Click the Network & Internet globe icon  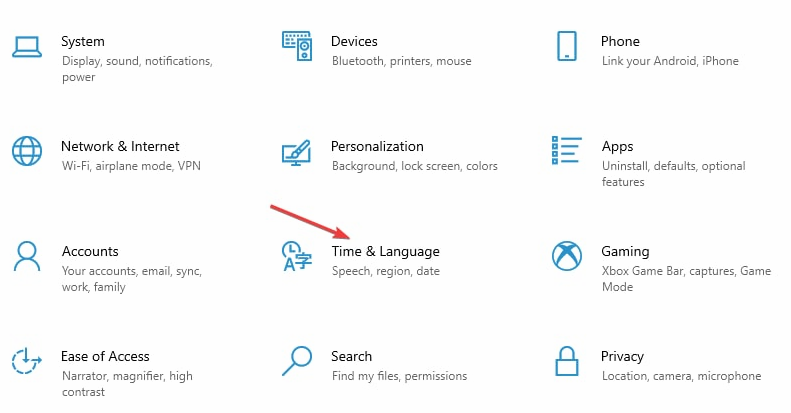(26, 151)
